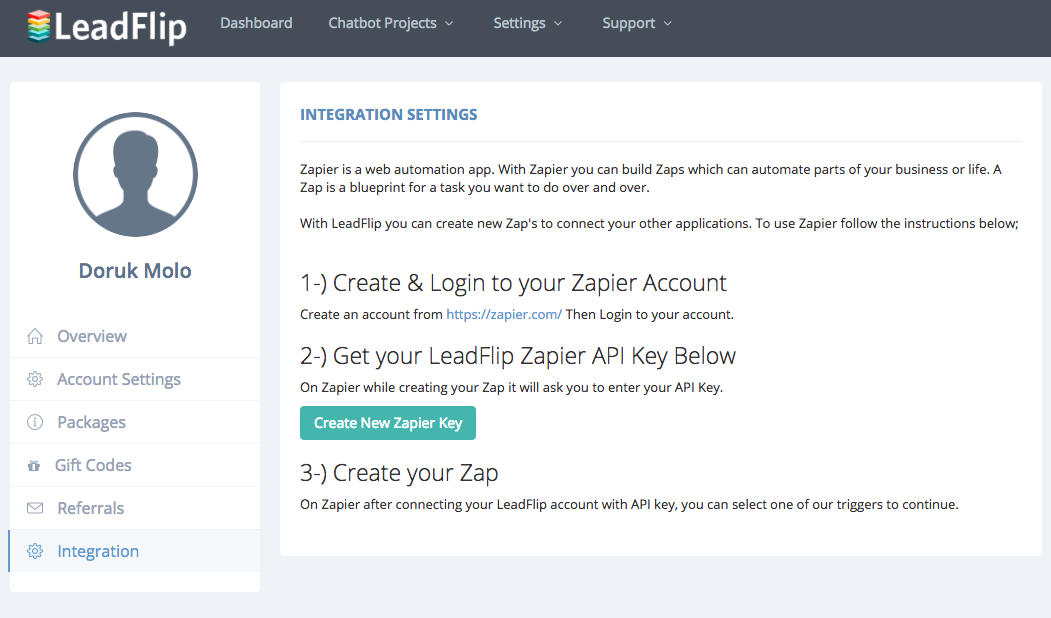Select Gift Codes from the sidebar

(95, 465)
